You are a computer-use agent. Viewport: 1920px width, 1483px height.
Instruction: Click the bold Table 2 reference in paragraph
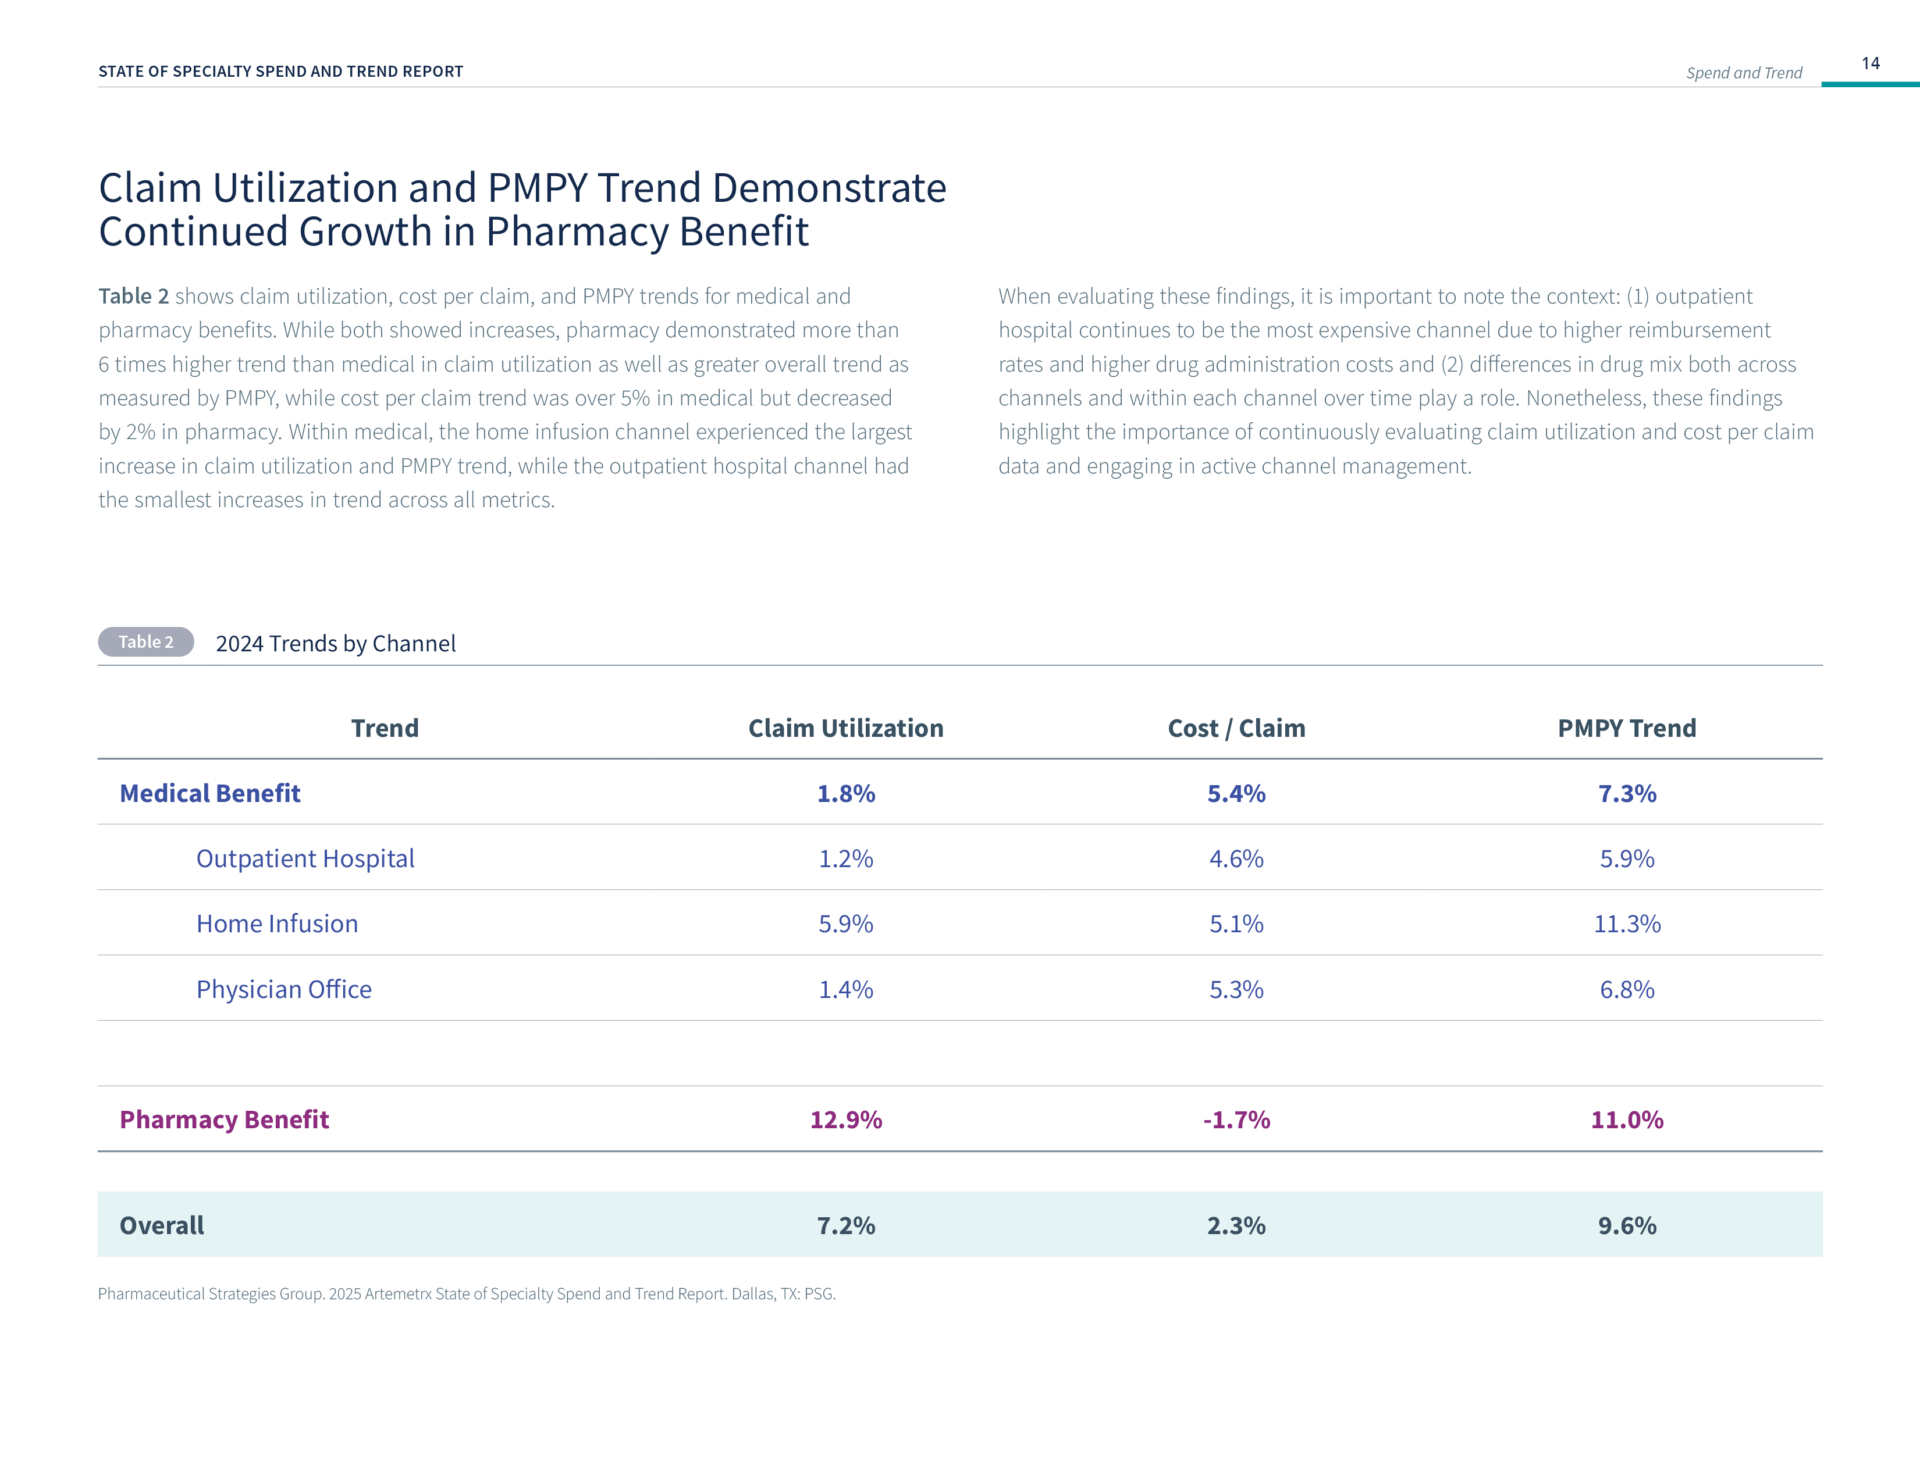(x=134, y=296)
